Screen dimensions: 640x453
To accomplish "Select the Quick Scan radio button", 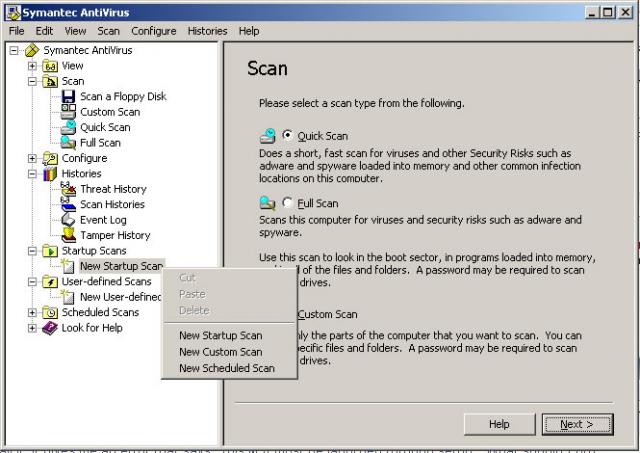I will 287,135.
